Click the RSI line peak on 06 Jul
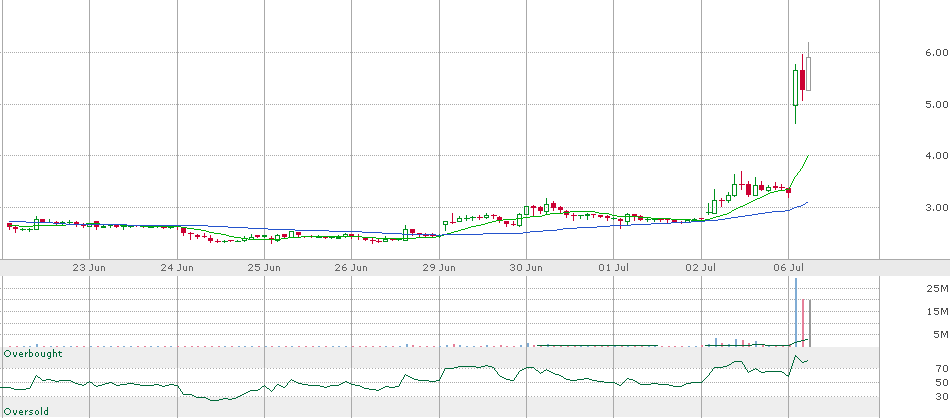The image size is (950, 418). [x=796, y=356]
